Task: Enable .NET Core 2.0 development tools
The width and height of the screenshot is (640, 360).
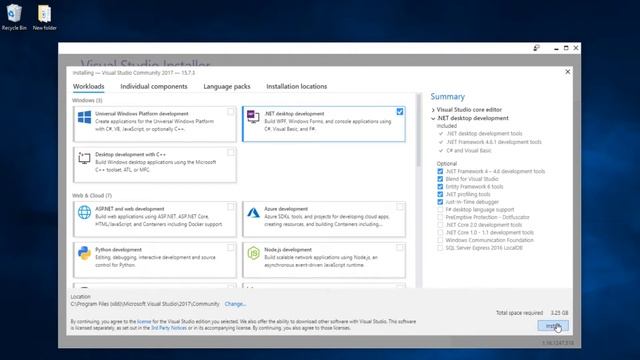Action: pyautogui.click(x=440, y=225)
